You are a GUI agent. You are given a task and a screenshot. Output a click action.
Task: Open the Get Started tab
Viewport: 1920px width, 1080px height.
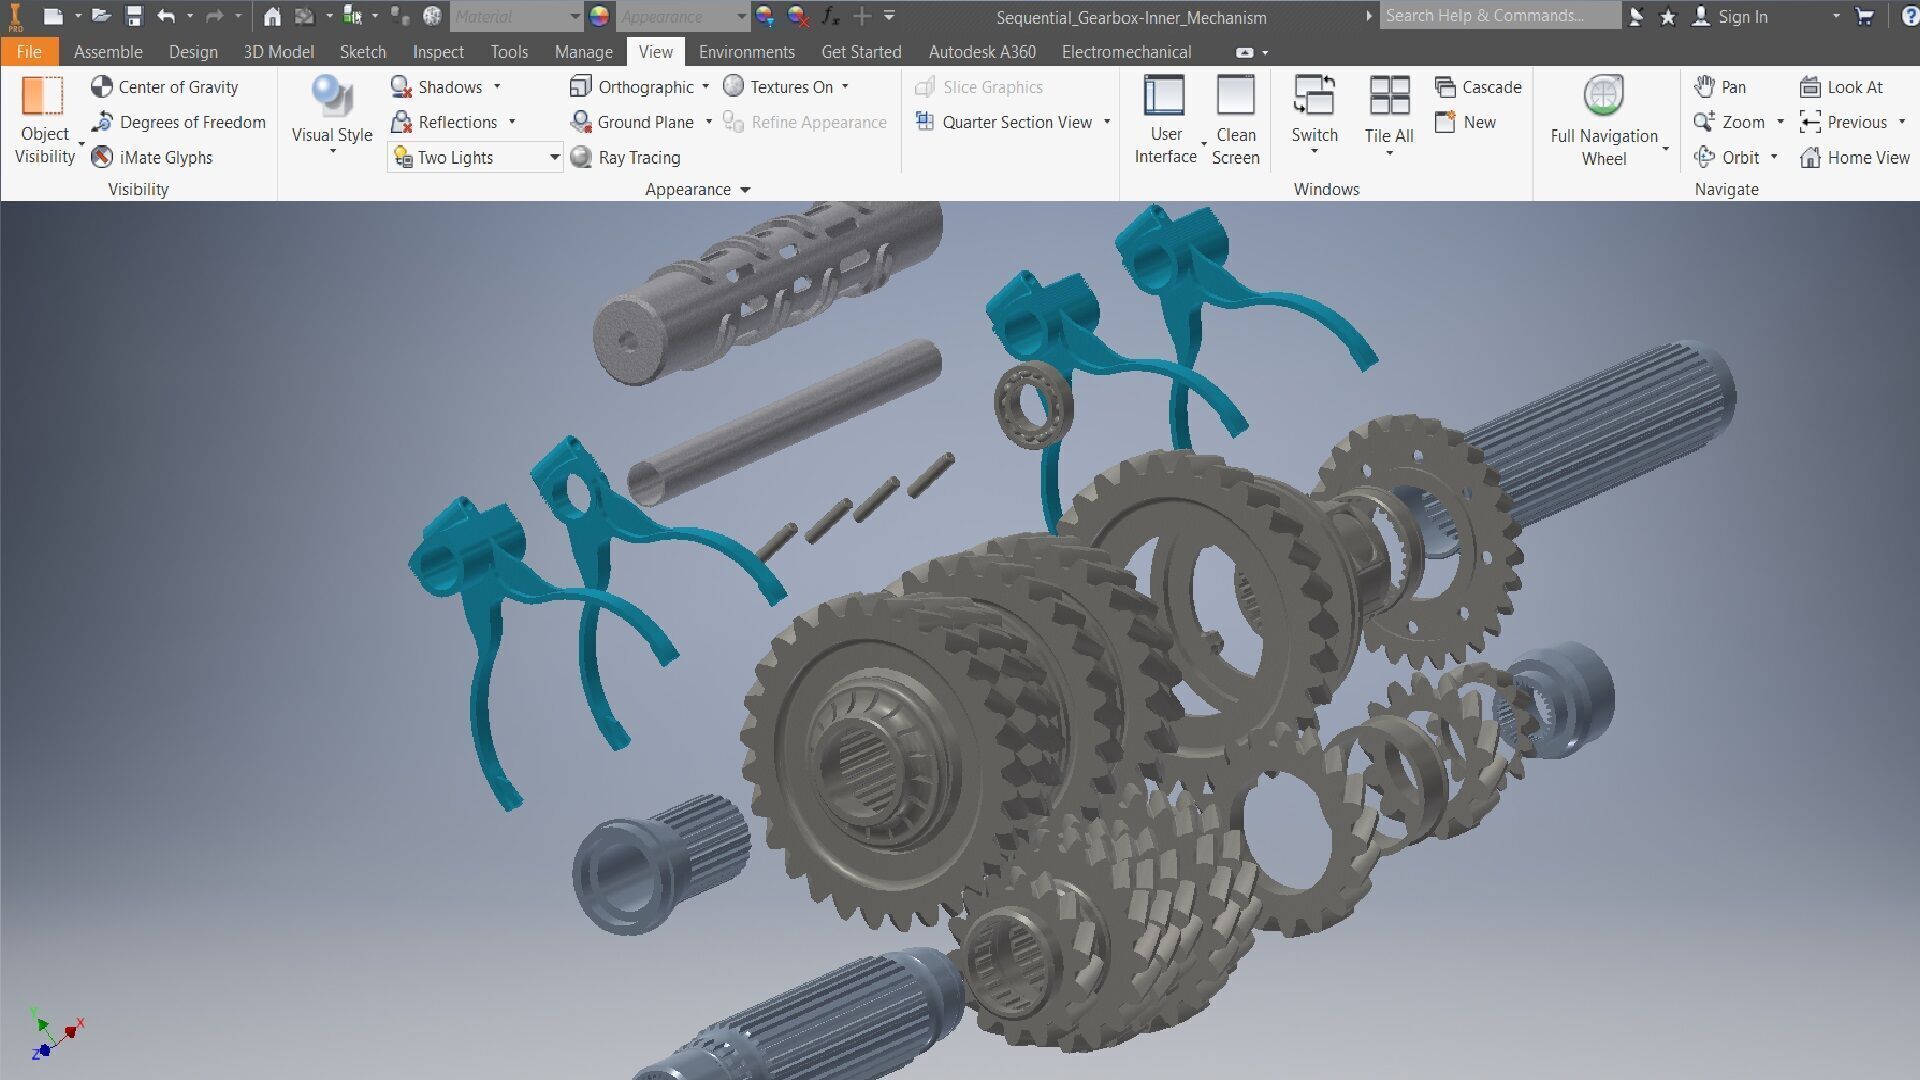coord(861,52)
